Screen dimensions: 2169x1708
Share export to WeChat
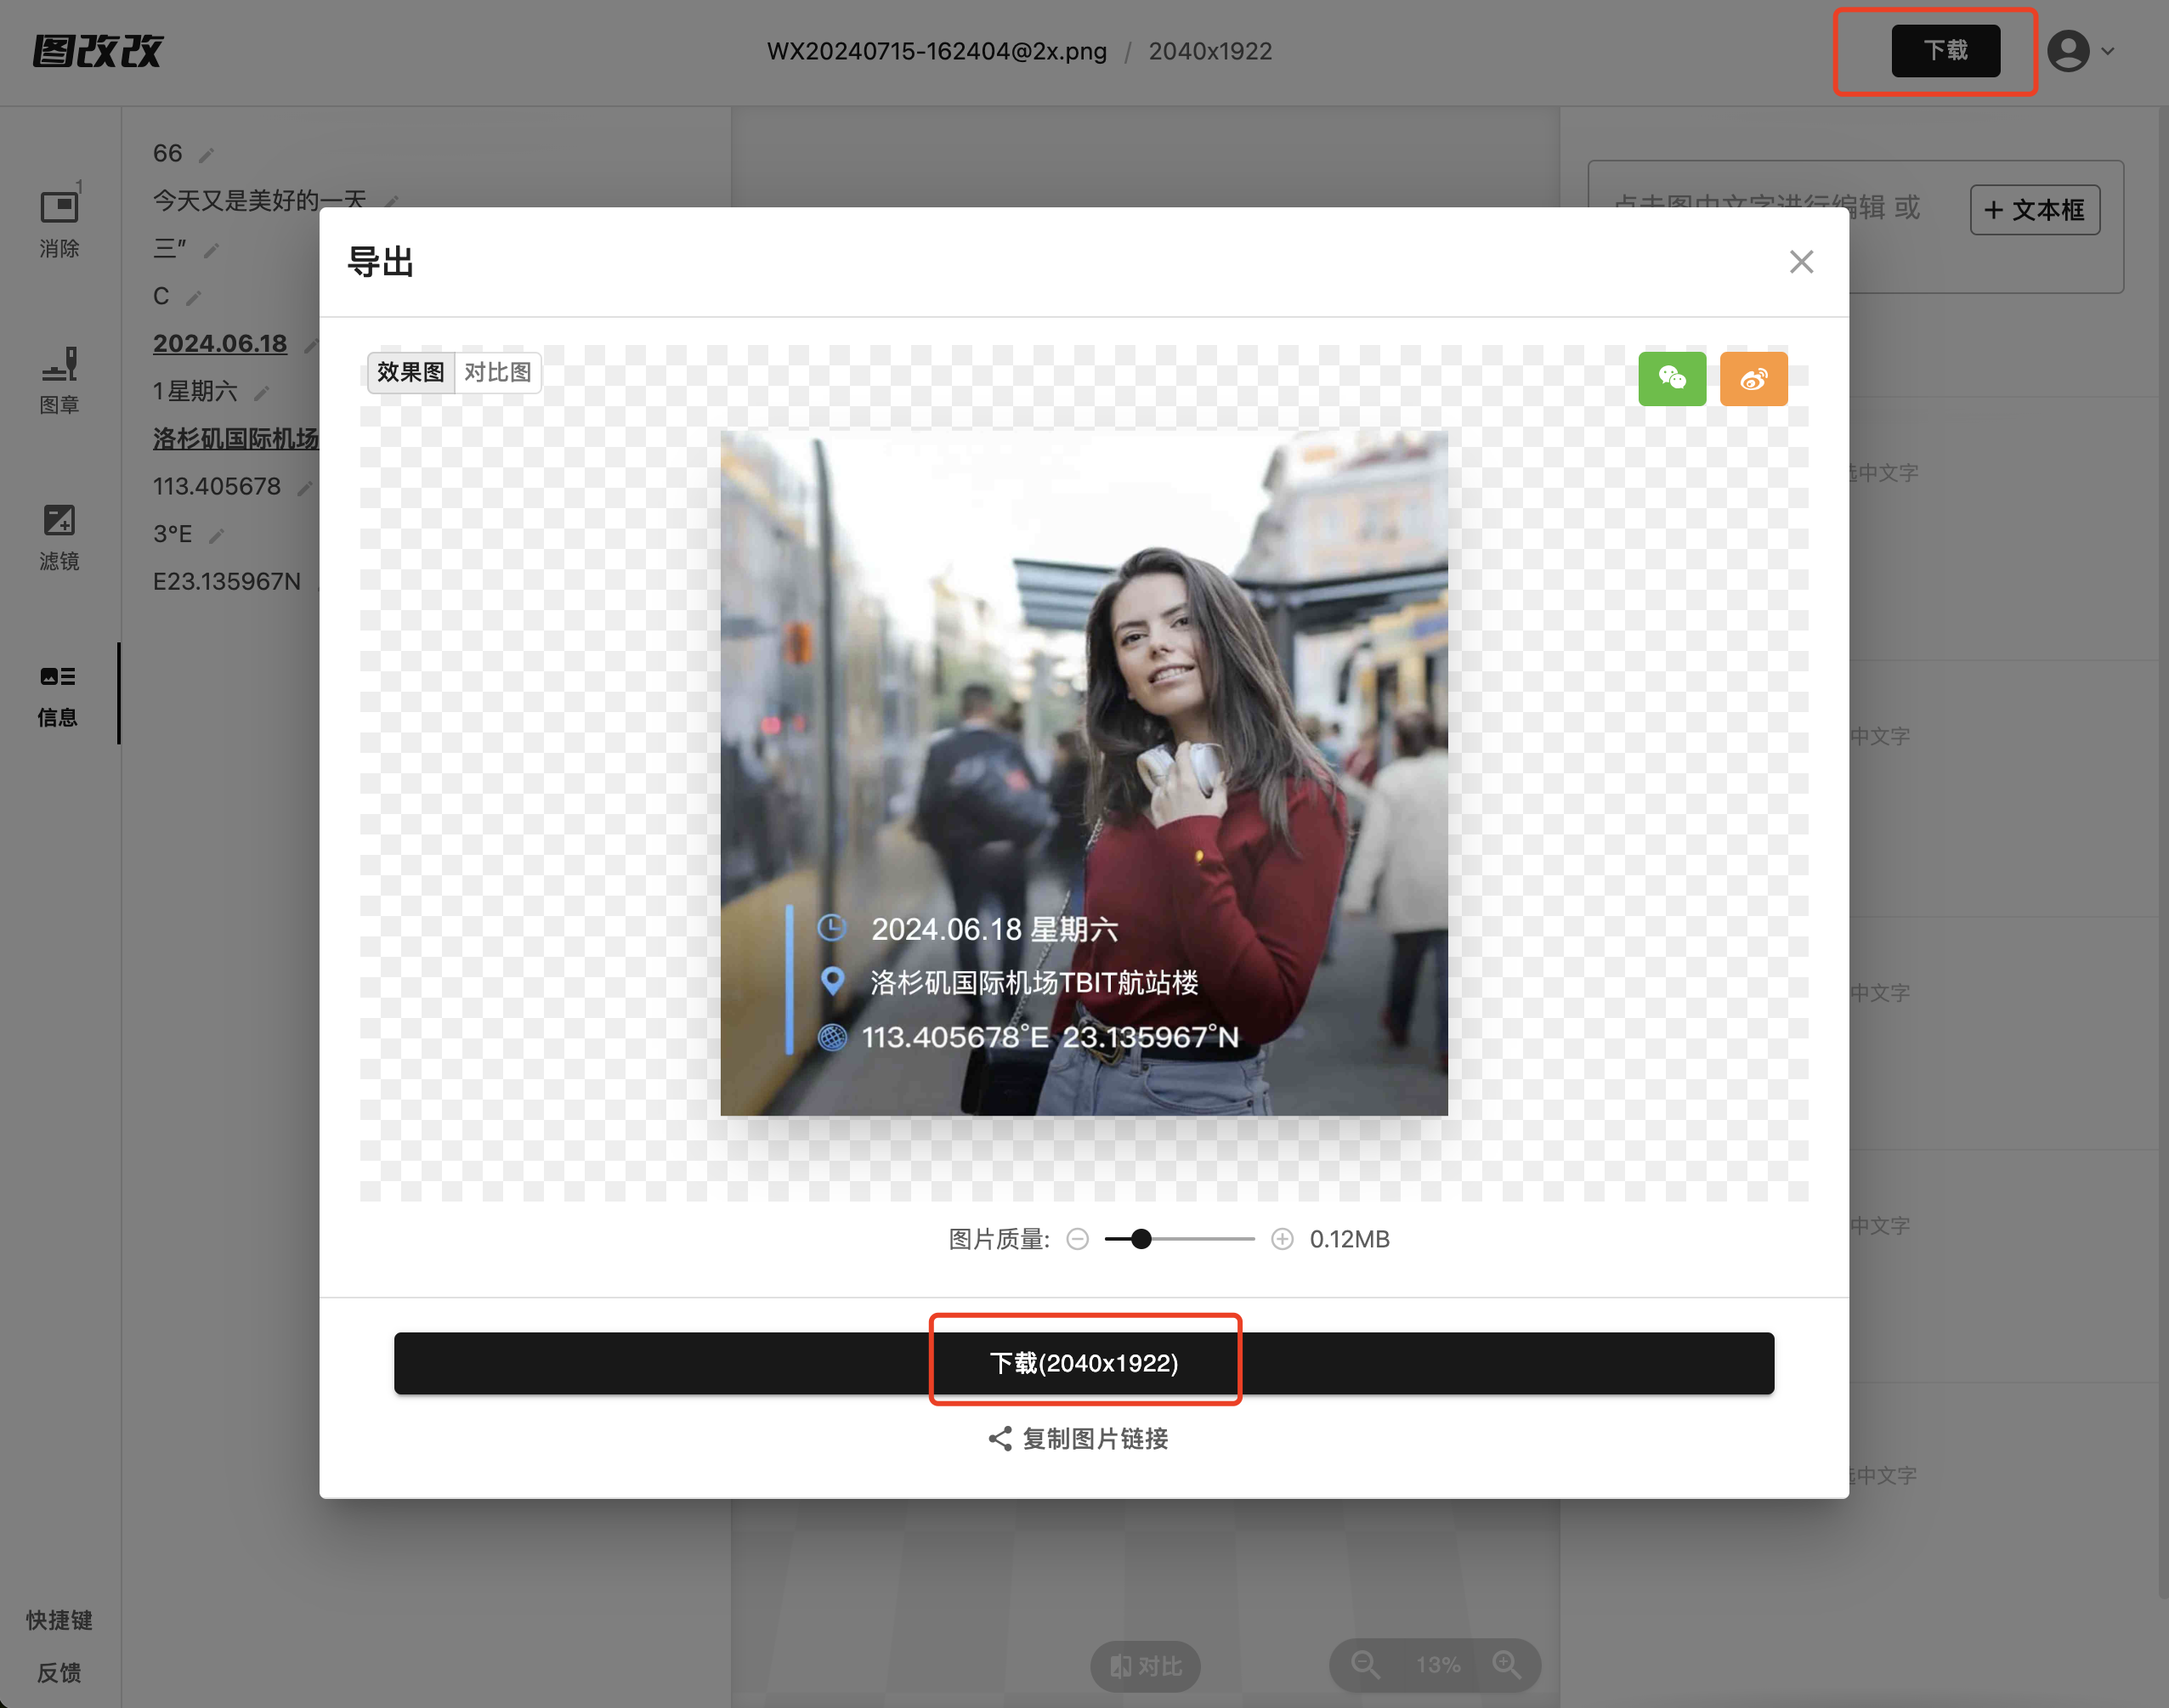(1671, 378)
